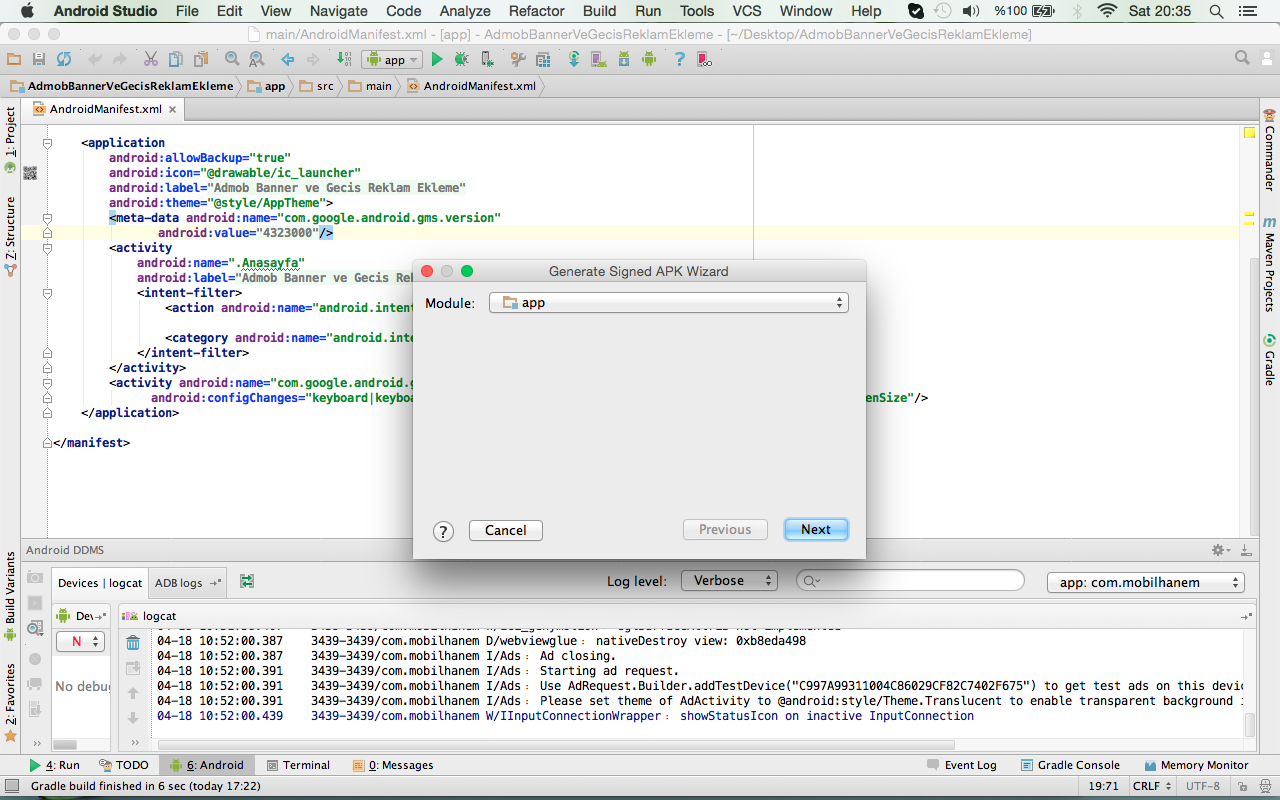Open the Analyze menu
1280x800 pixels.
pyautogui.click(x=465, y=11)
